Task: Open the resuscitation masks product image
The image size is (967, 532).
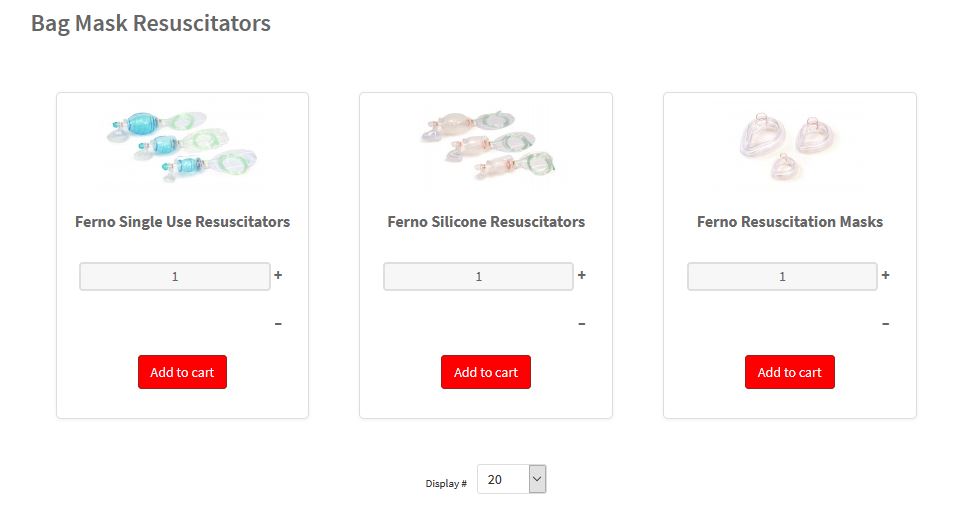Action: [x=789, y=146]
